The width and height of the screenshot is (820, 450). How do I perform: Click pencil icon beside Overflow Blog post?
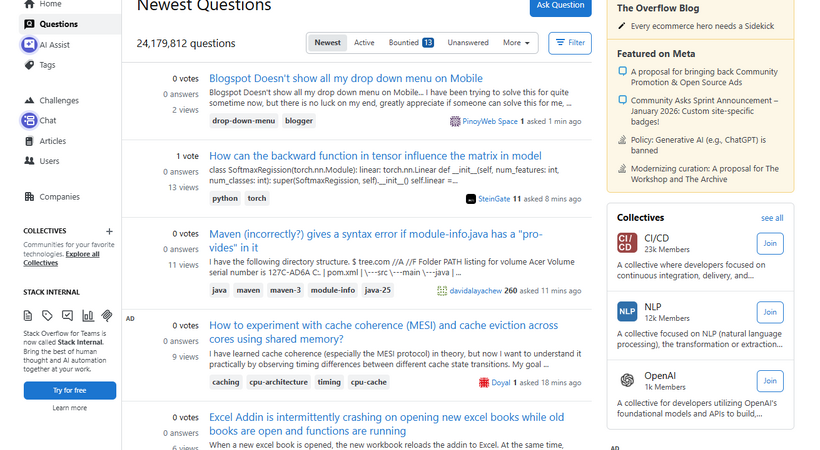(622, 26)
